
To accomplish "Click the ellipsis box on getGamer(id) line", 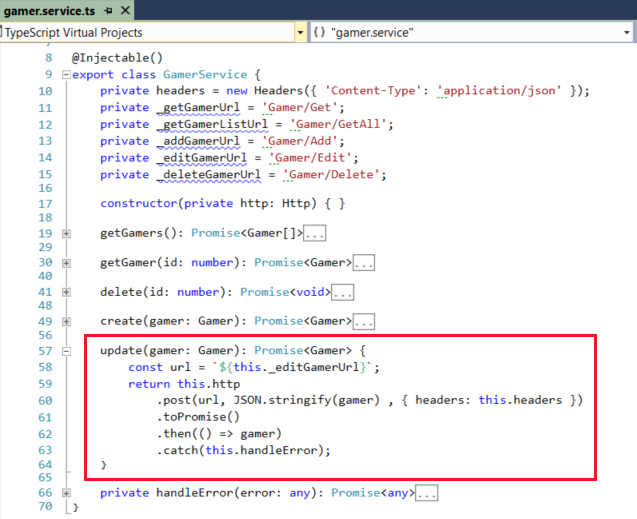I will (x=363, y=263).
